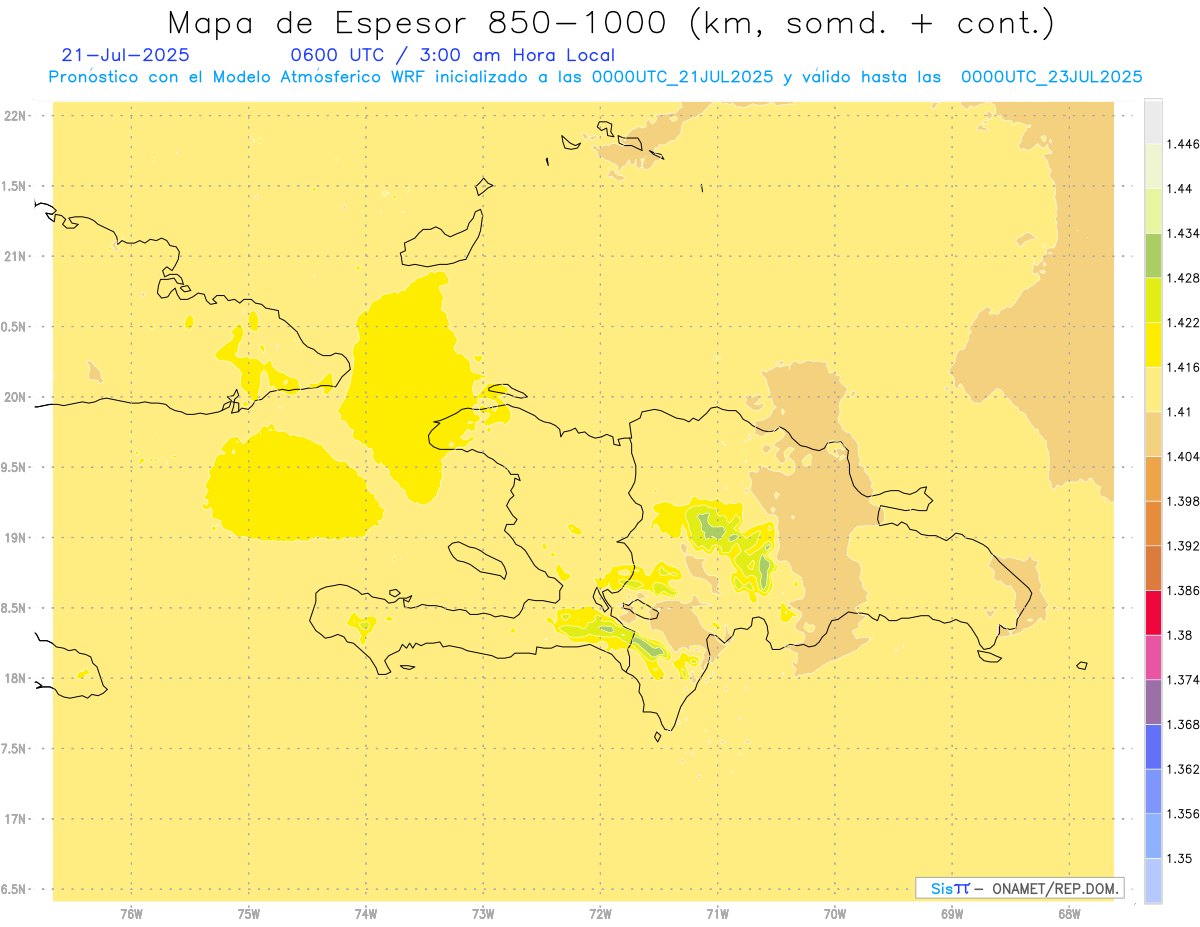
Task: Click the legend value "1.368"
Action: (x=1183, y=724)
